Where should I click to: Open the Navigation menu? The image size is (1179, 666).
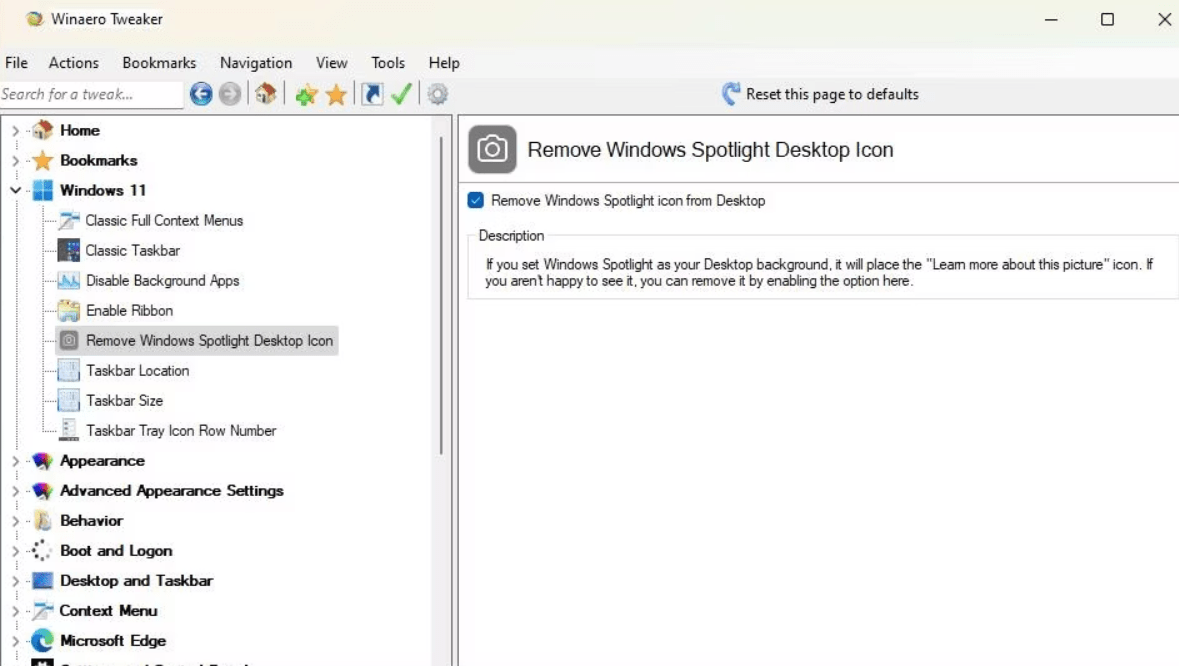click(x=256, y=63)
